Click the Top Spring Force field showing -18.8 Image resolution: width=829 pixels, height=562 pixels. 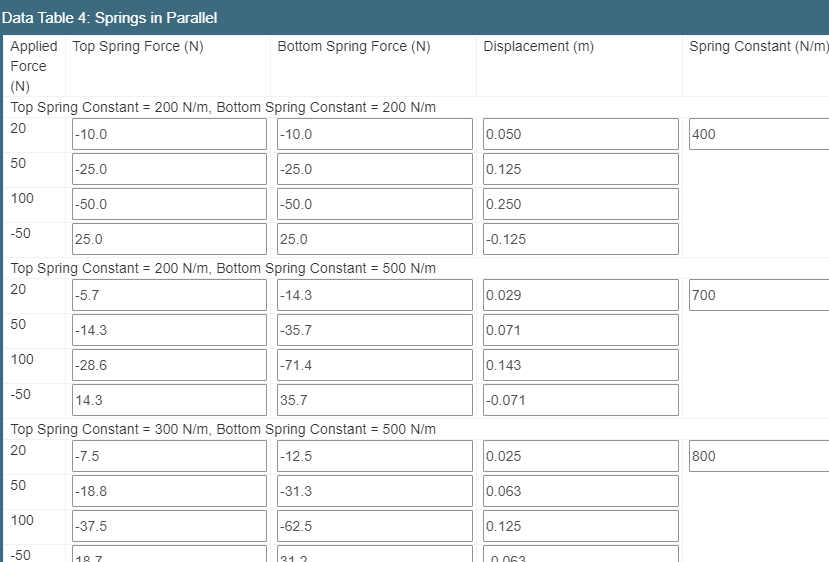(169, 491)
